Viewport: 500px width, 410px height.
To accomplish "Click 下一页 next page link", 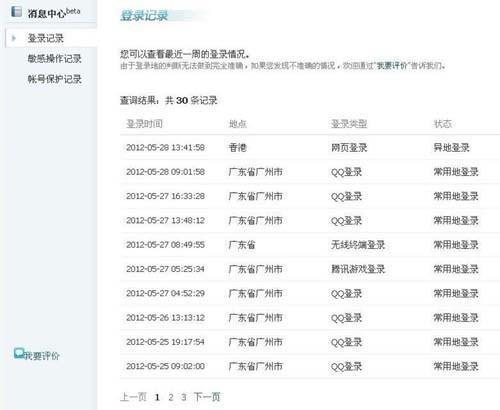I will coord(207,397).
